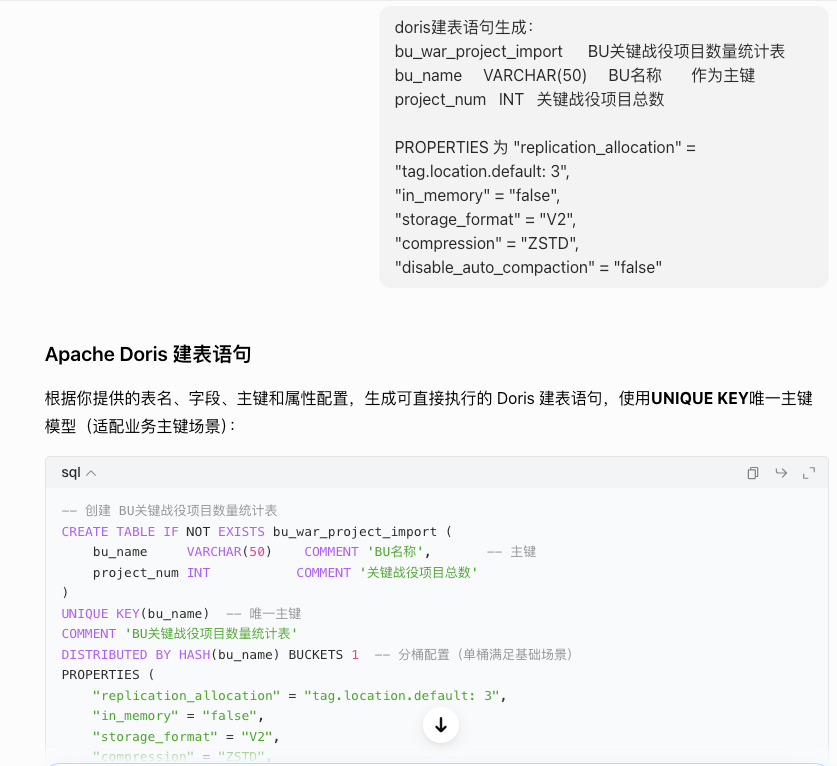Click the 'UNIQUE KEY(bu_name)' code line

coord(181,613)
